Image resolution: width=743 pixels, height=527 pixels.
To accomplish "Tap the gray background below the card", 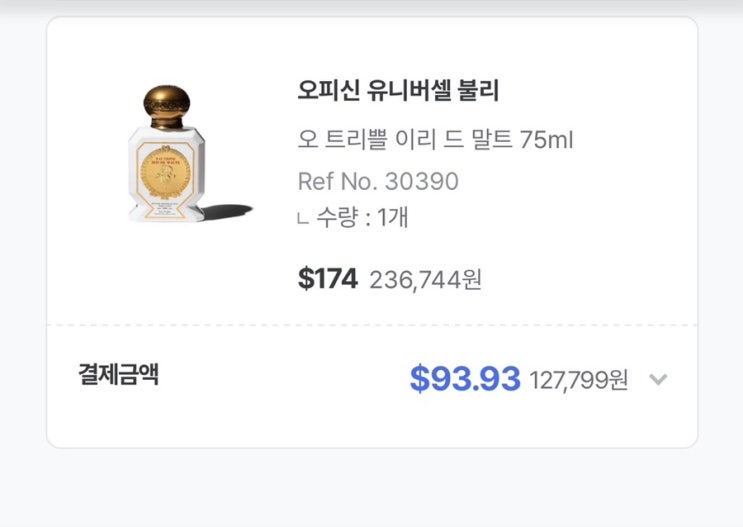I will [x=371, y=490].
